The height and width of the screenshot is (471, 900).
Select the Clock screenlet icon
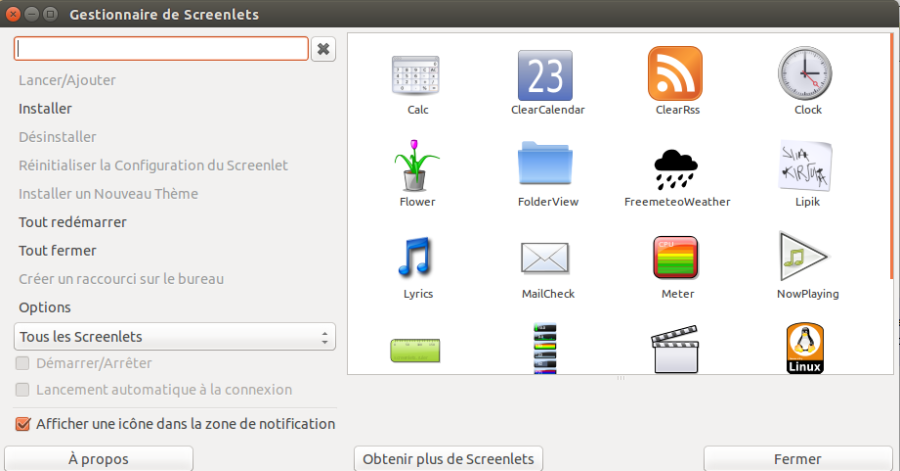point(805,73)
